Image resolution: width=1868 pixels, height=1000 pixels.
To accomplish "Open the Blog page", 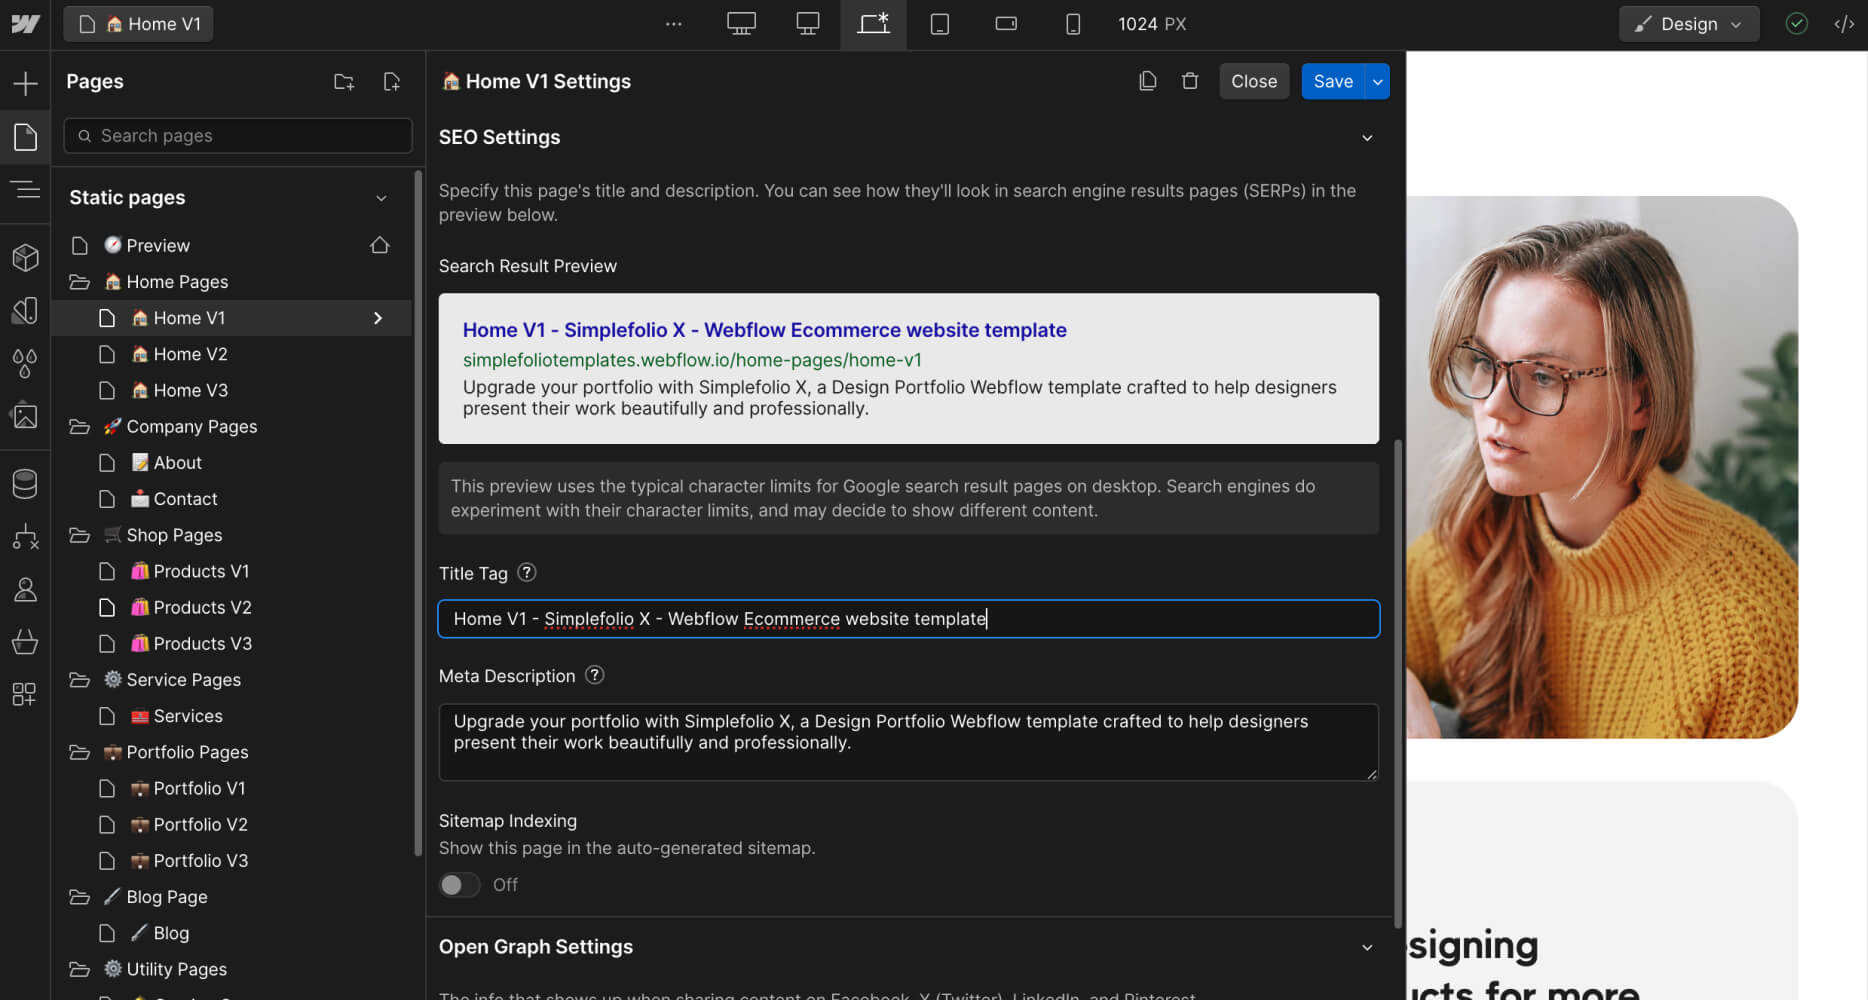I will point(231,933).
